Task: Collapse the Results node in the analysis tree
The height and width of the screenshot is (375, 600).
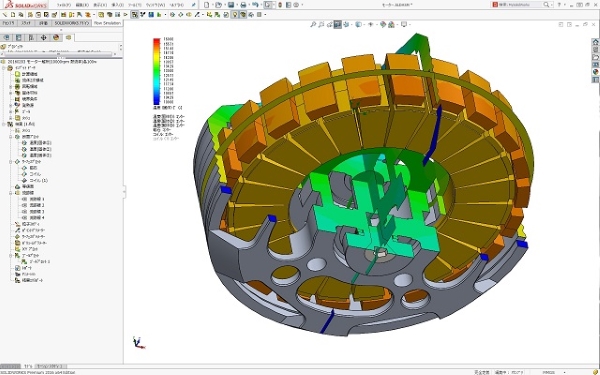Action: [4, 124]
